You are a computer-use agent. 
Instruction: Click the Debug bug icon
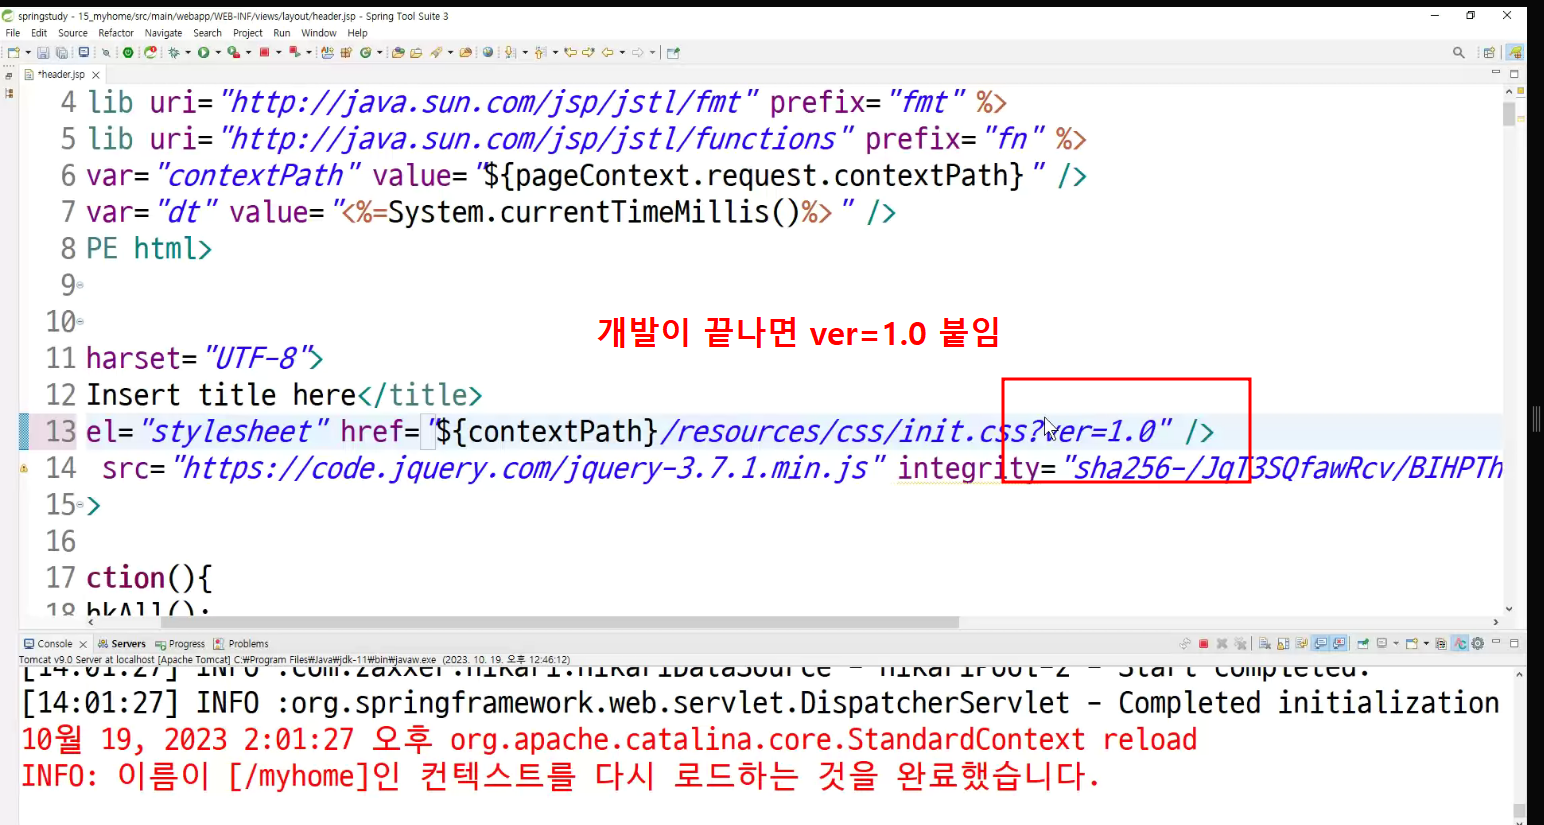[173, 52]
